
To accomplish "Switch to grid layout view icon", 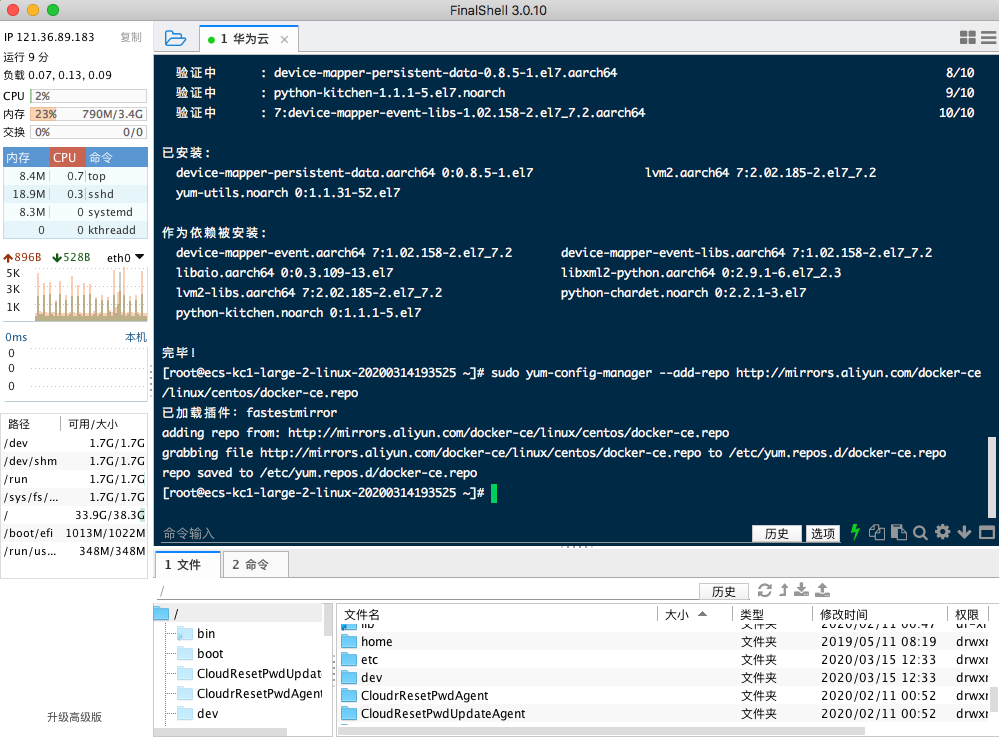I will [967, 38].
